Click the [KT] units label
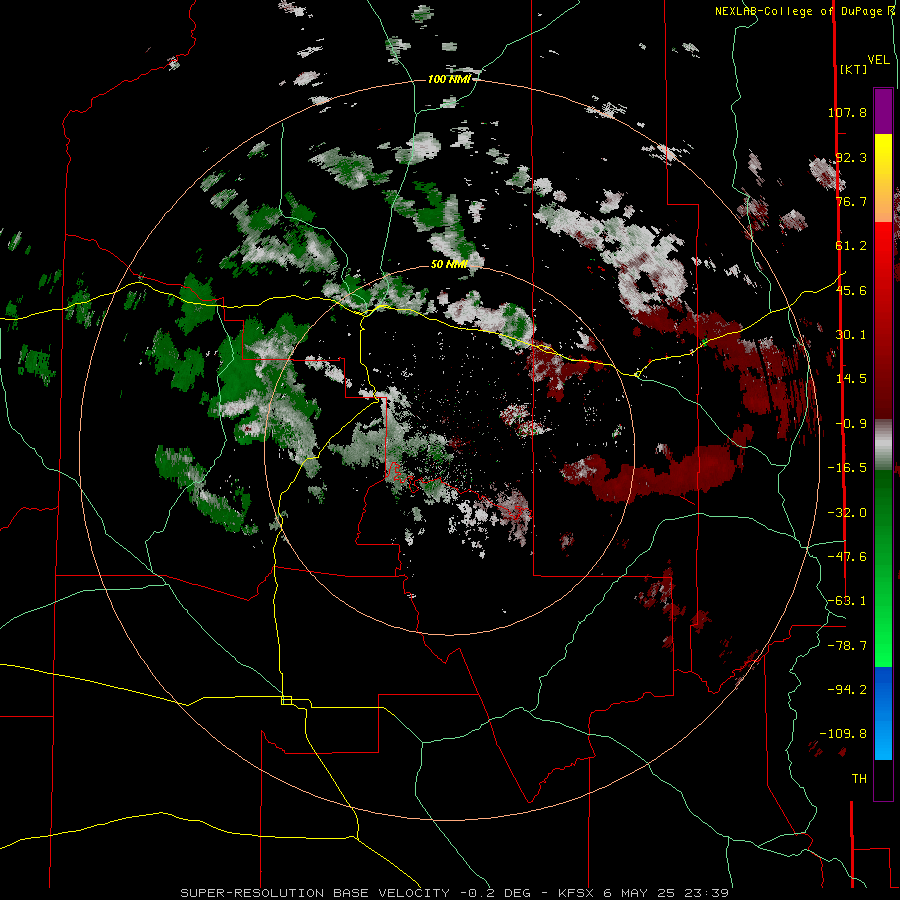Screen dimensions: 900x900 tap(853, 69)
